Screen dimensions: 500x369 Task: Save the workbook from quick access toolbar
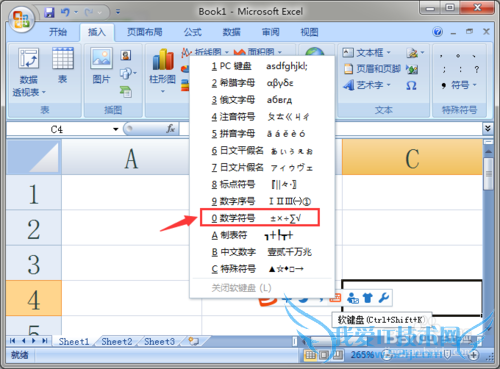pyautogui.click(x=49, y=13)
